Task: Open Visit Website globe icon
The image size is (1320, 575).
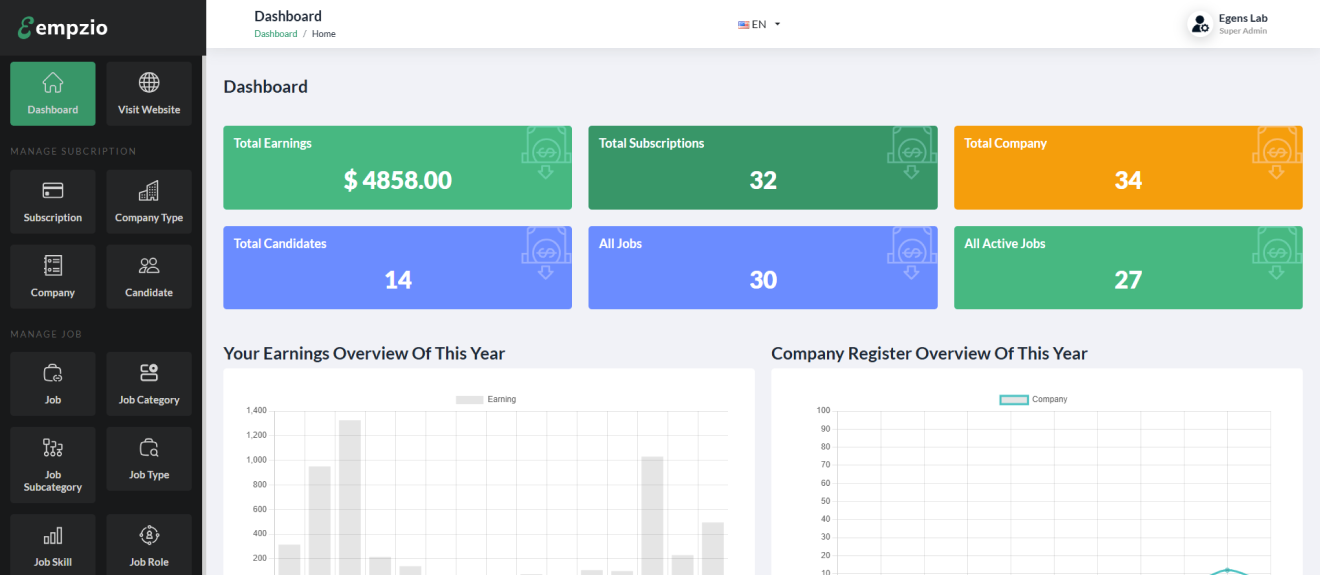Action: pos(149,83)
